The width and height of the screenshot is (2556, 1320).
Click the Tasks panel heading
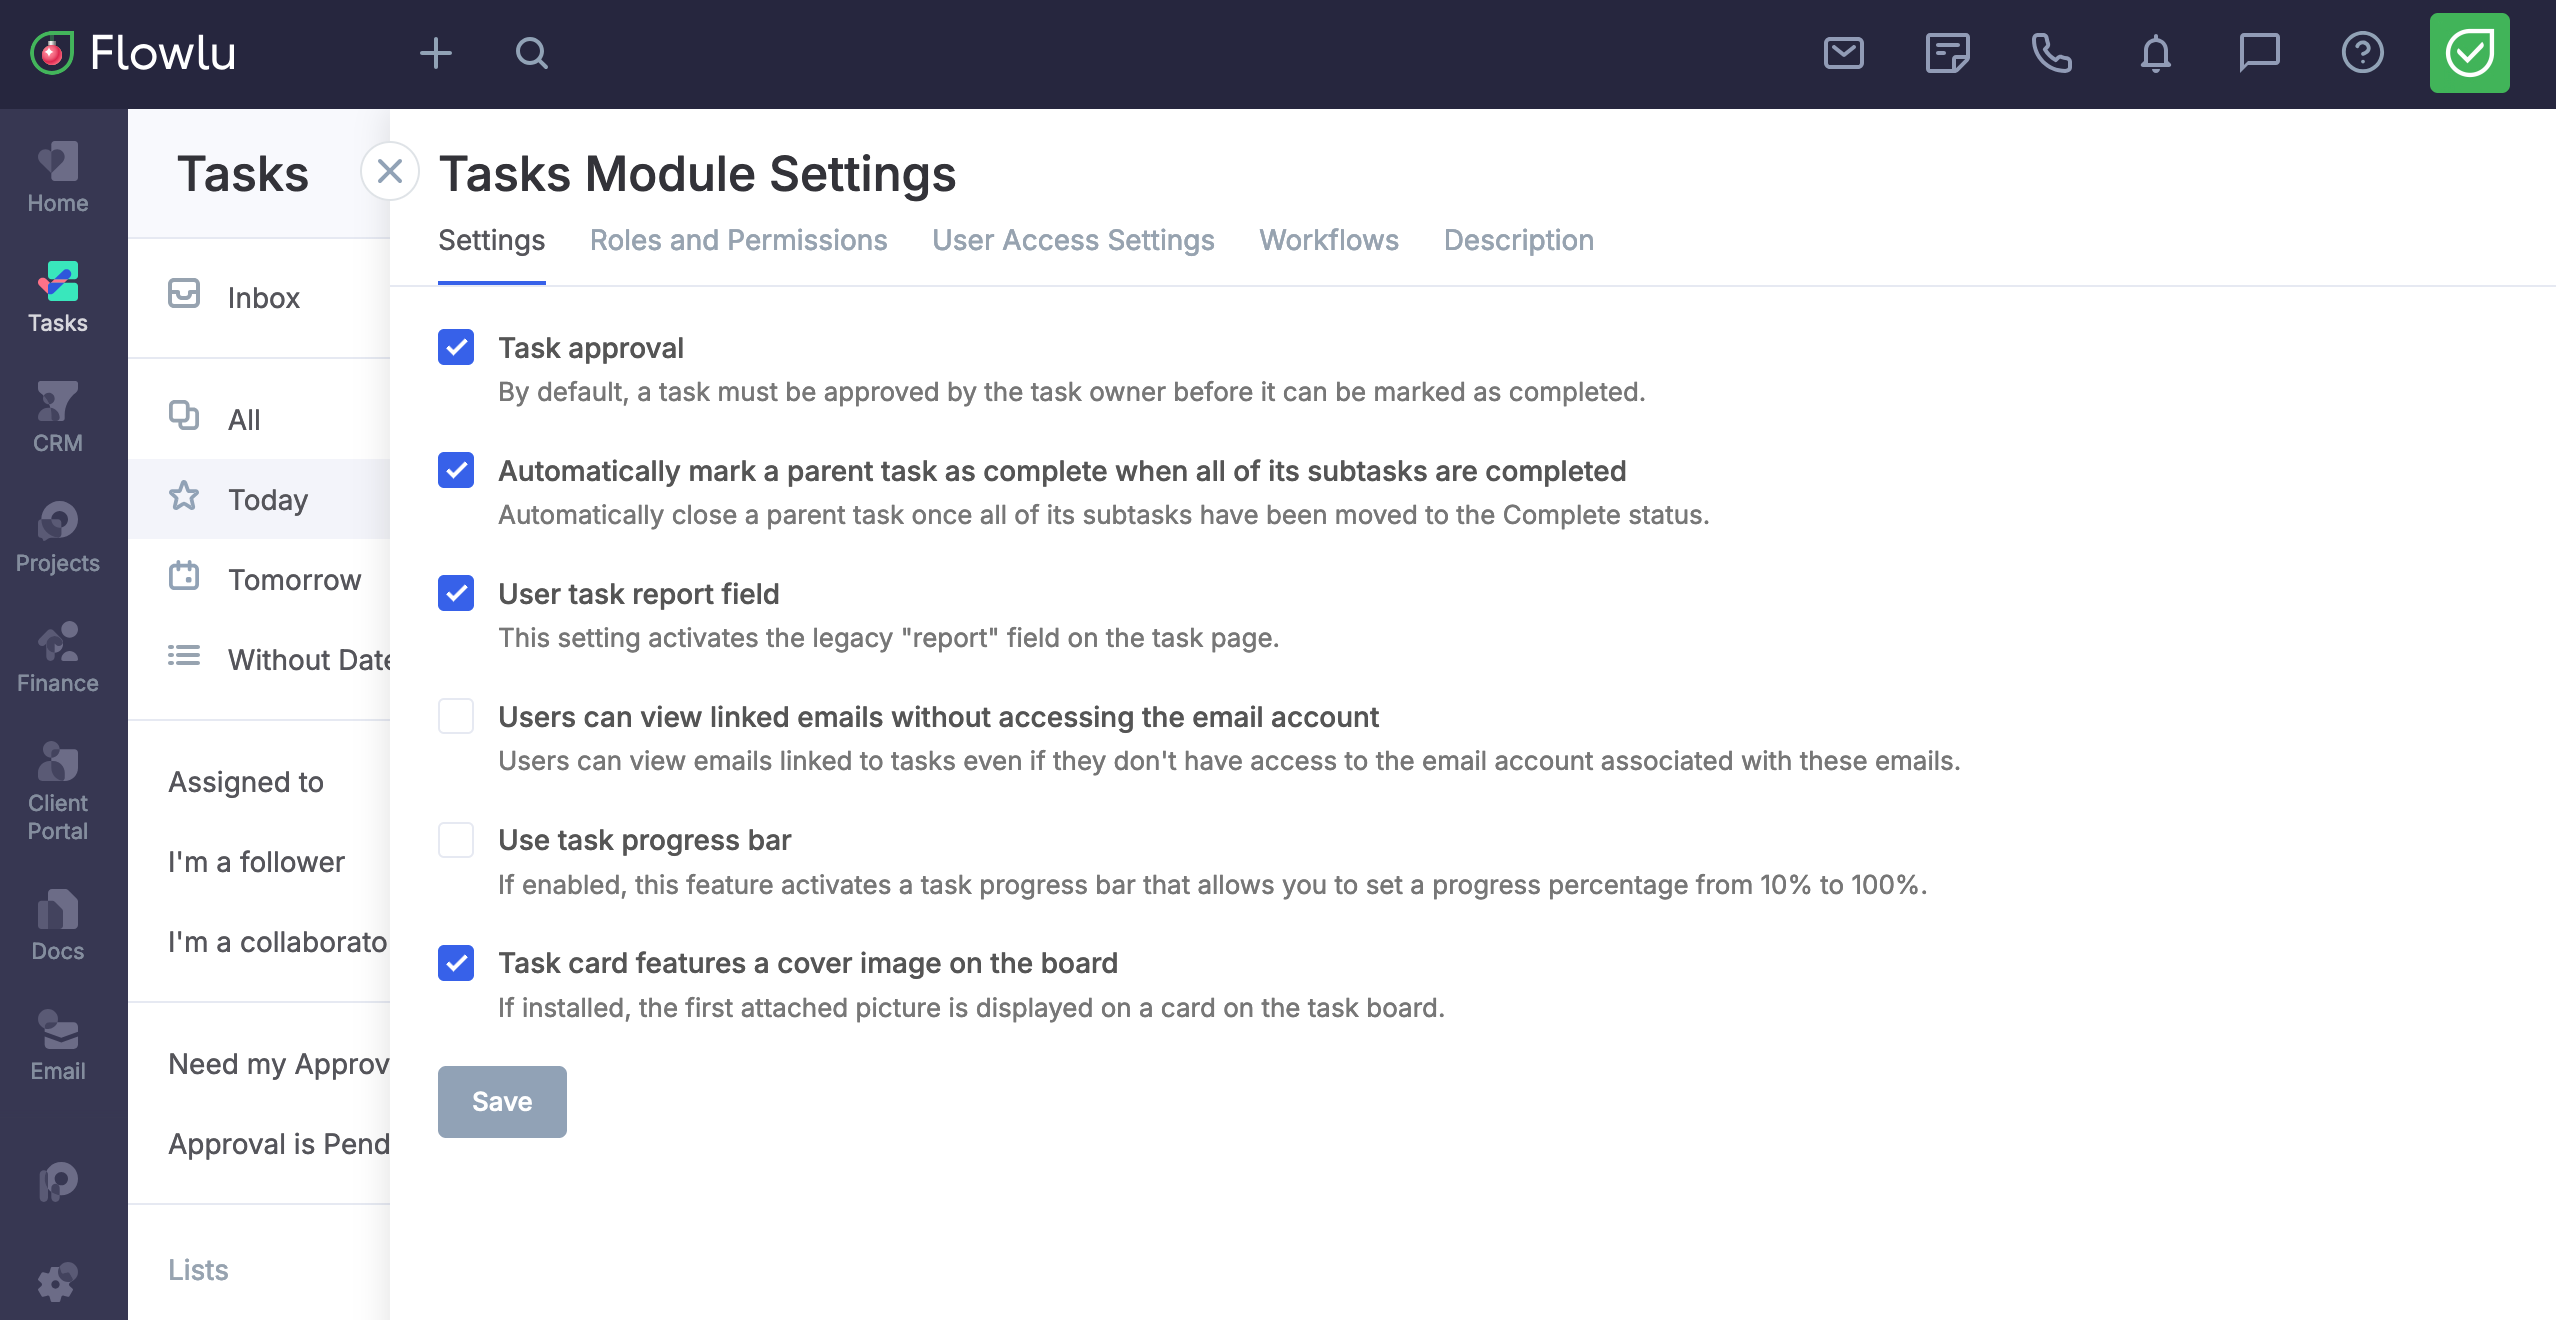(x=243, y=173)
